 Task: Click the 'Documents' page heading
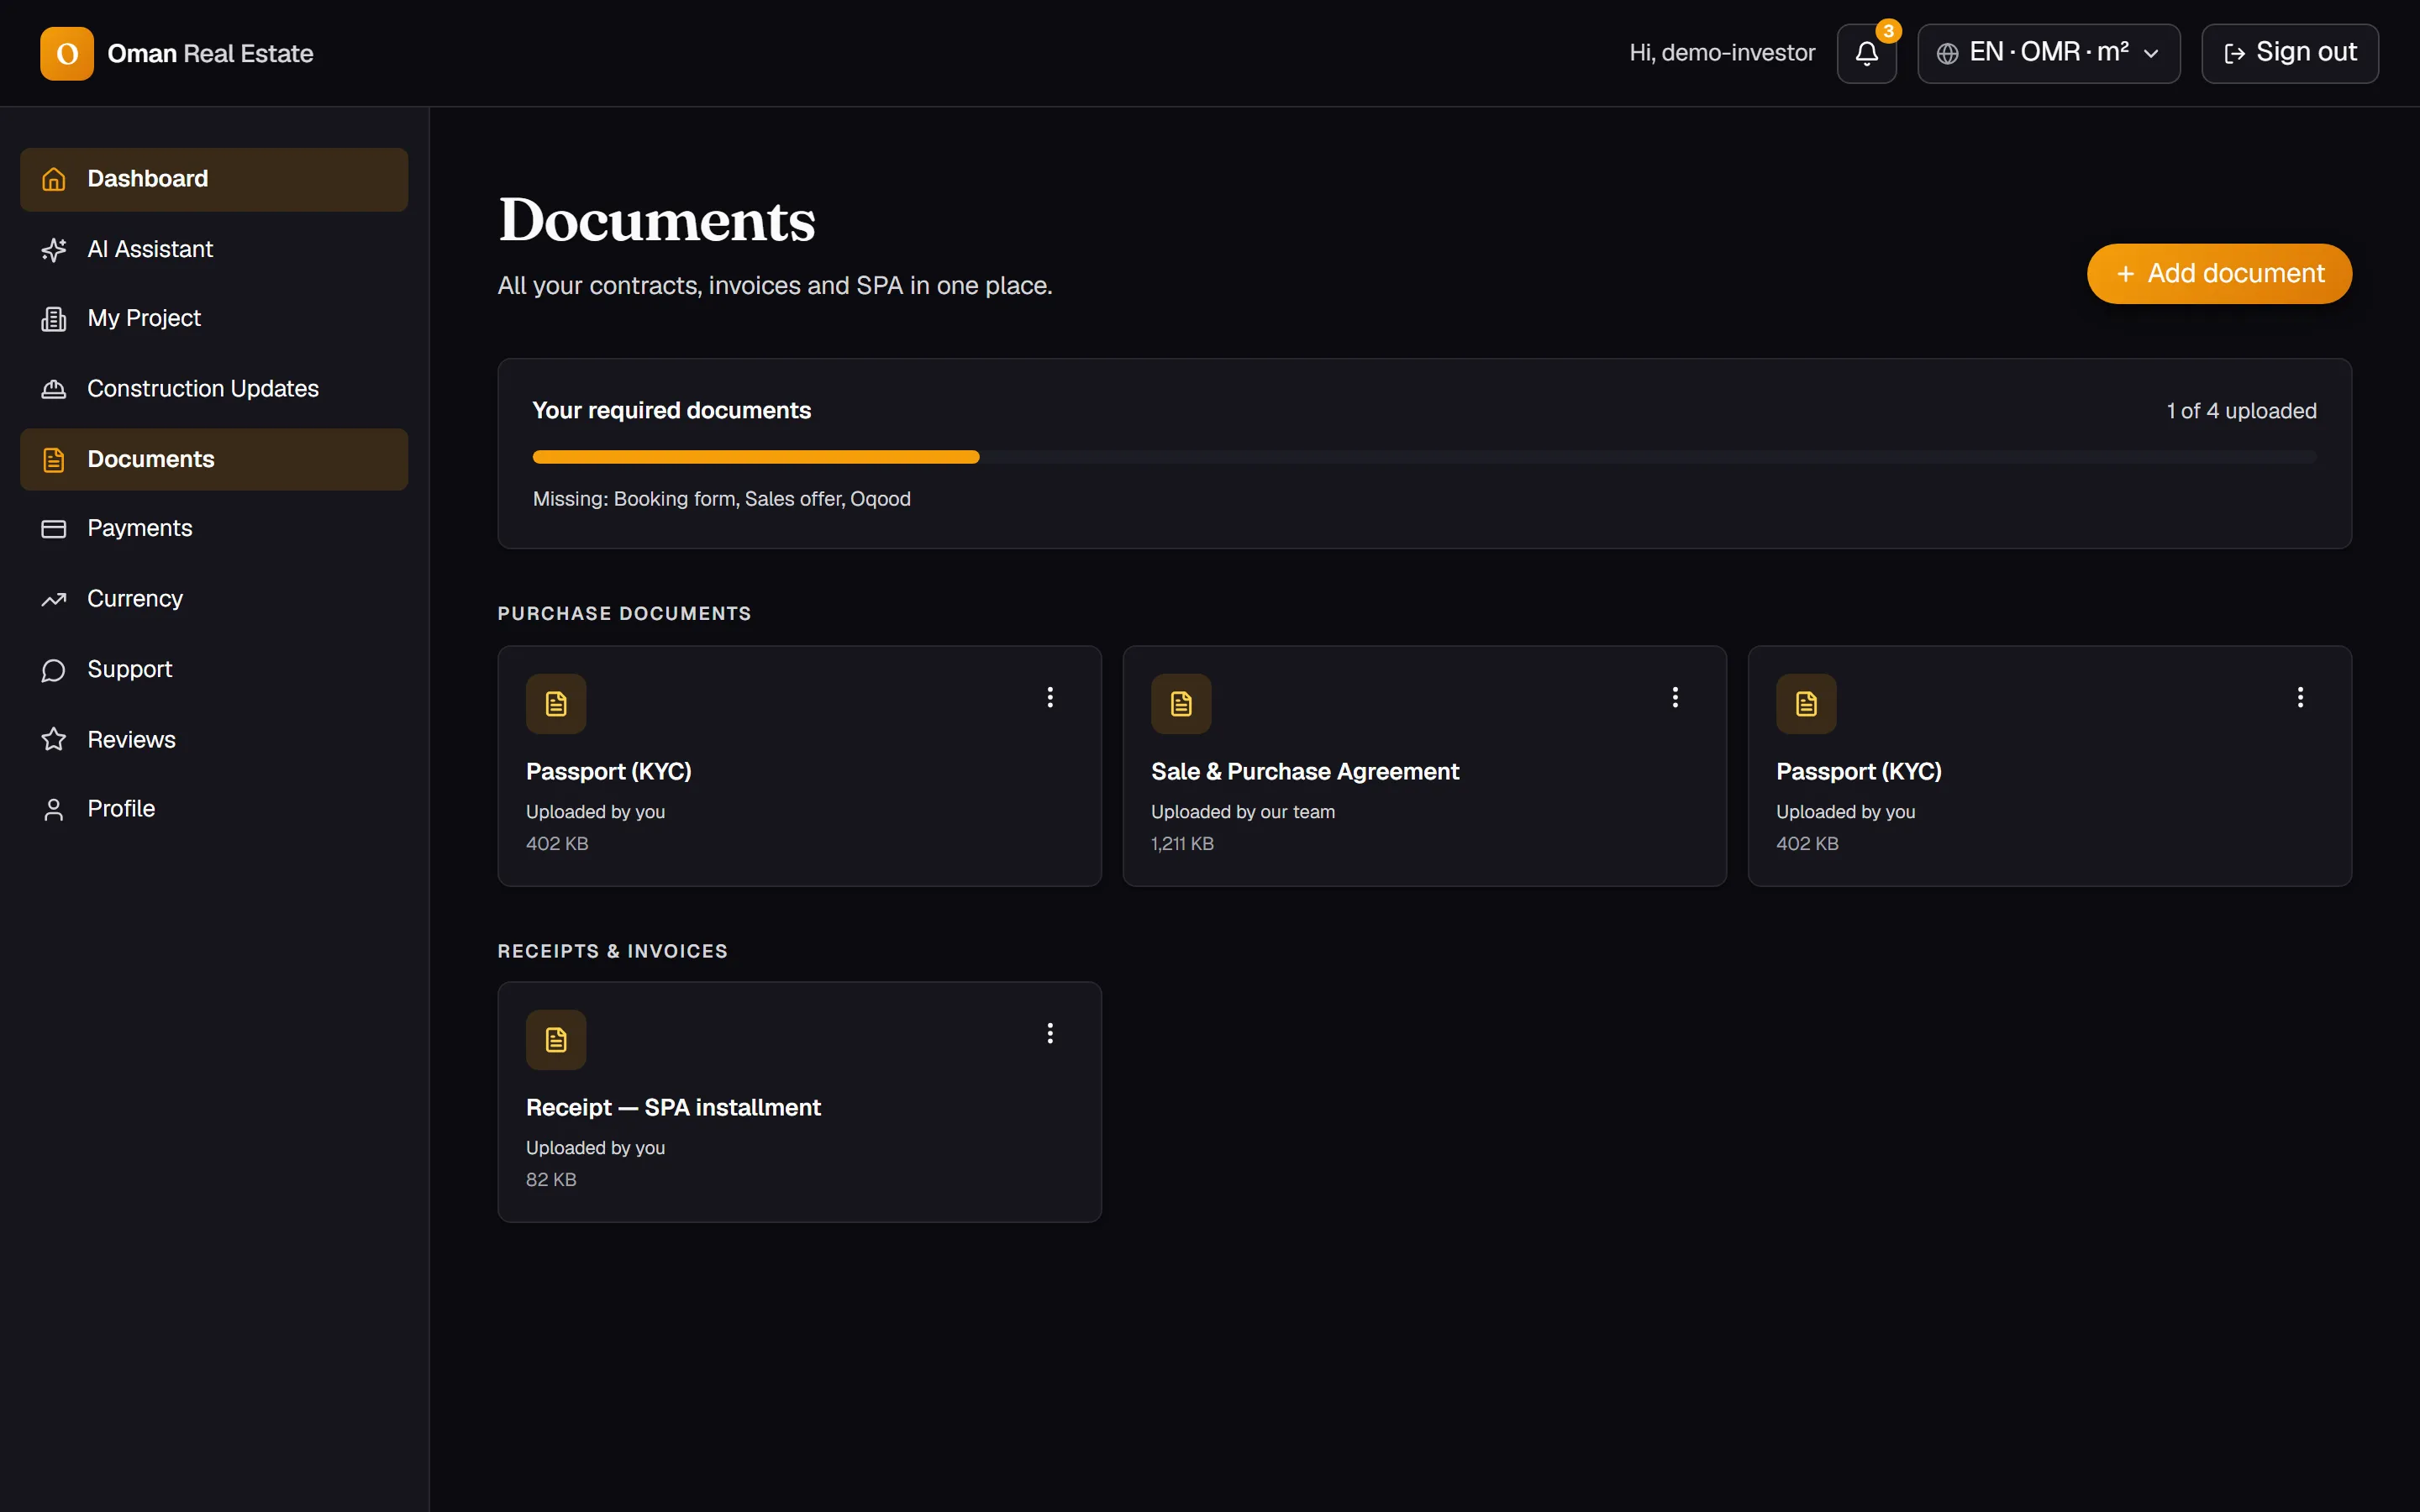click(657, 220)
